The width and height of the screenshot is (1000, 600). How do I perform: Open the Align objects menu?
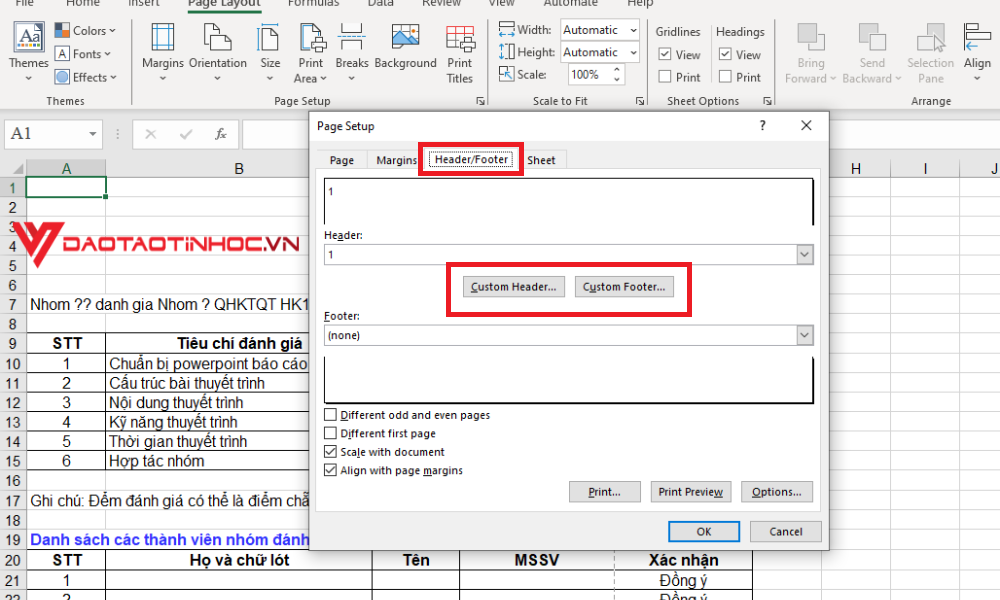point(977,52)
